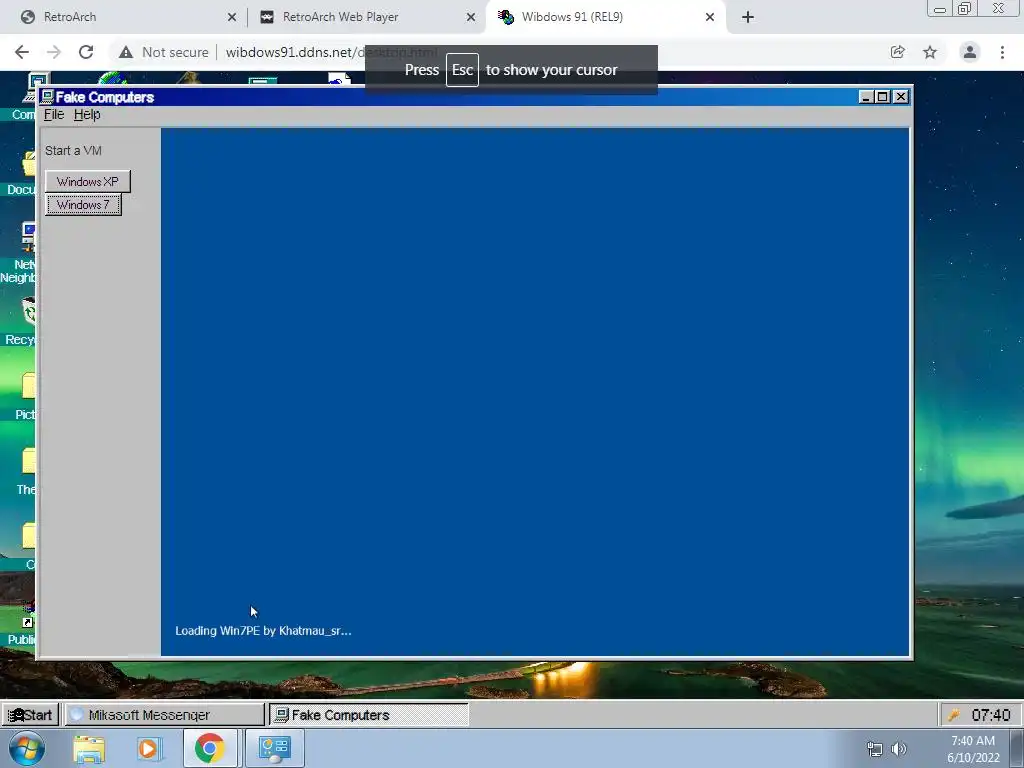Viewport: 1024px width, 768px height.
Task: Go forward in the browser
Action: coord(54,52)
